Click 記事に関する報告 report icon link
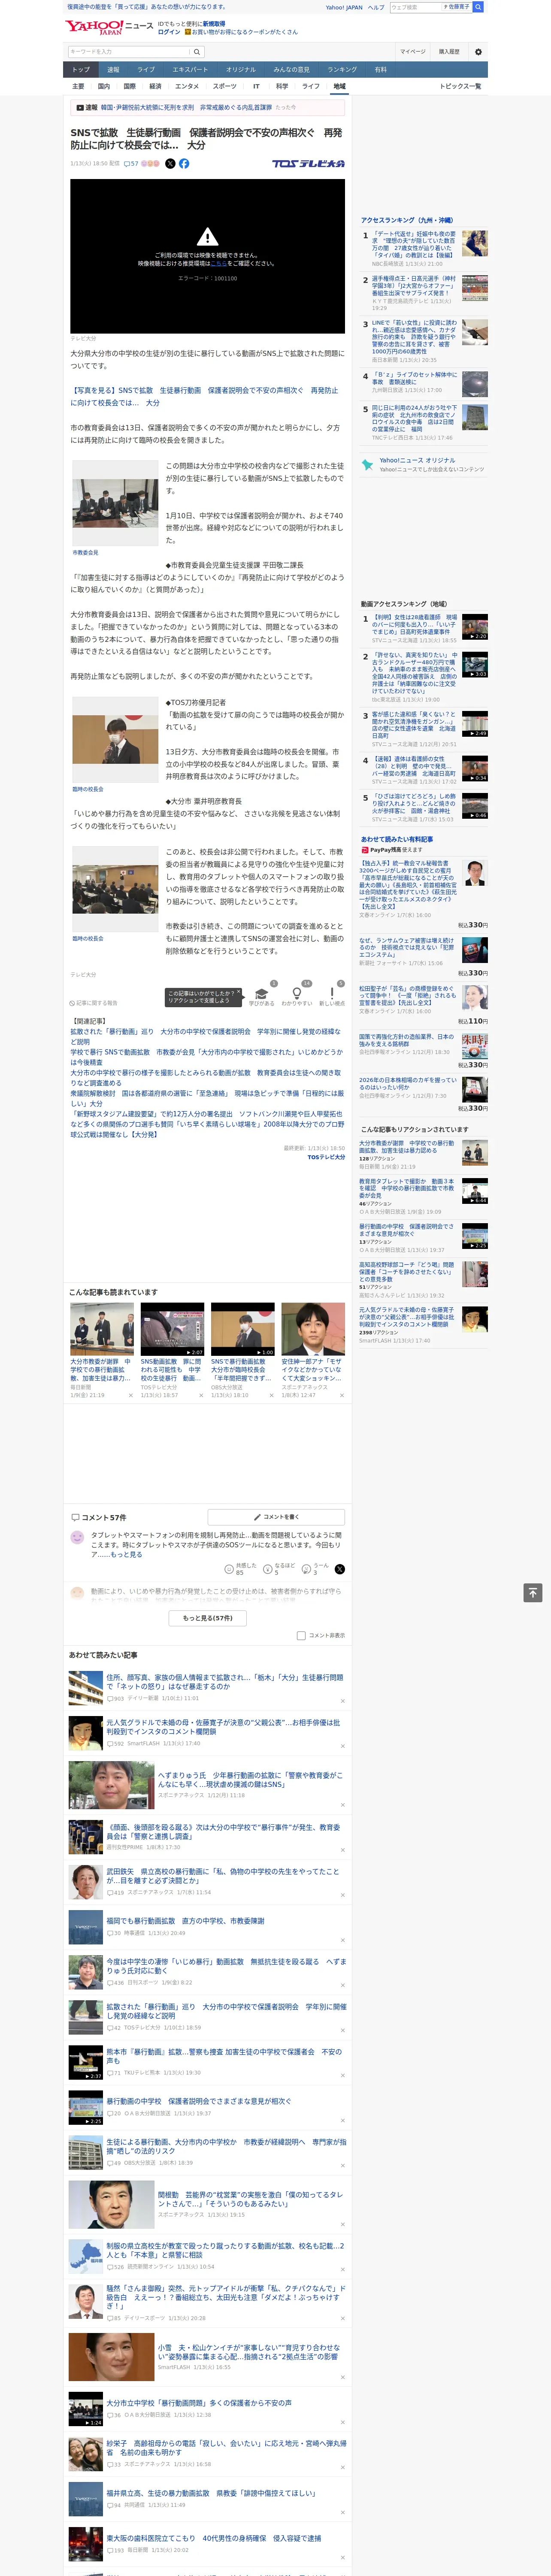This screenshot has width=551, height=2576. tap(94, 1003)
